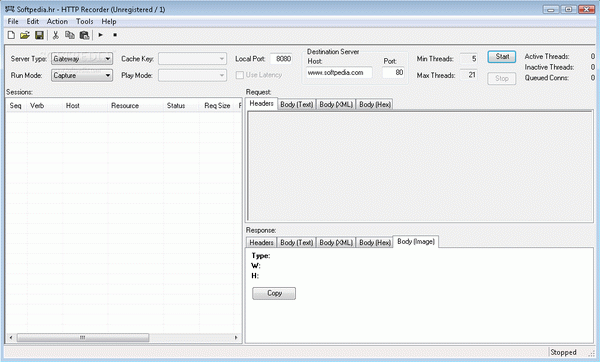Click the Sessions scrollbar left arrow
This screenshot has width=600, height=362.
point(11,338)
